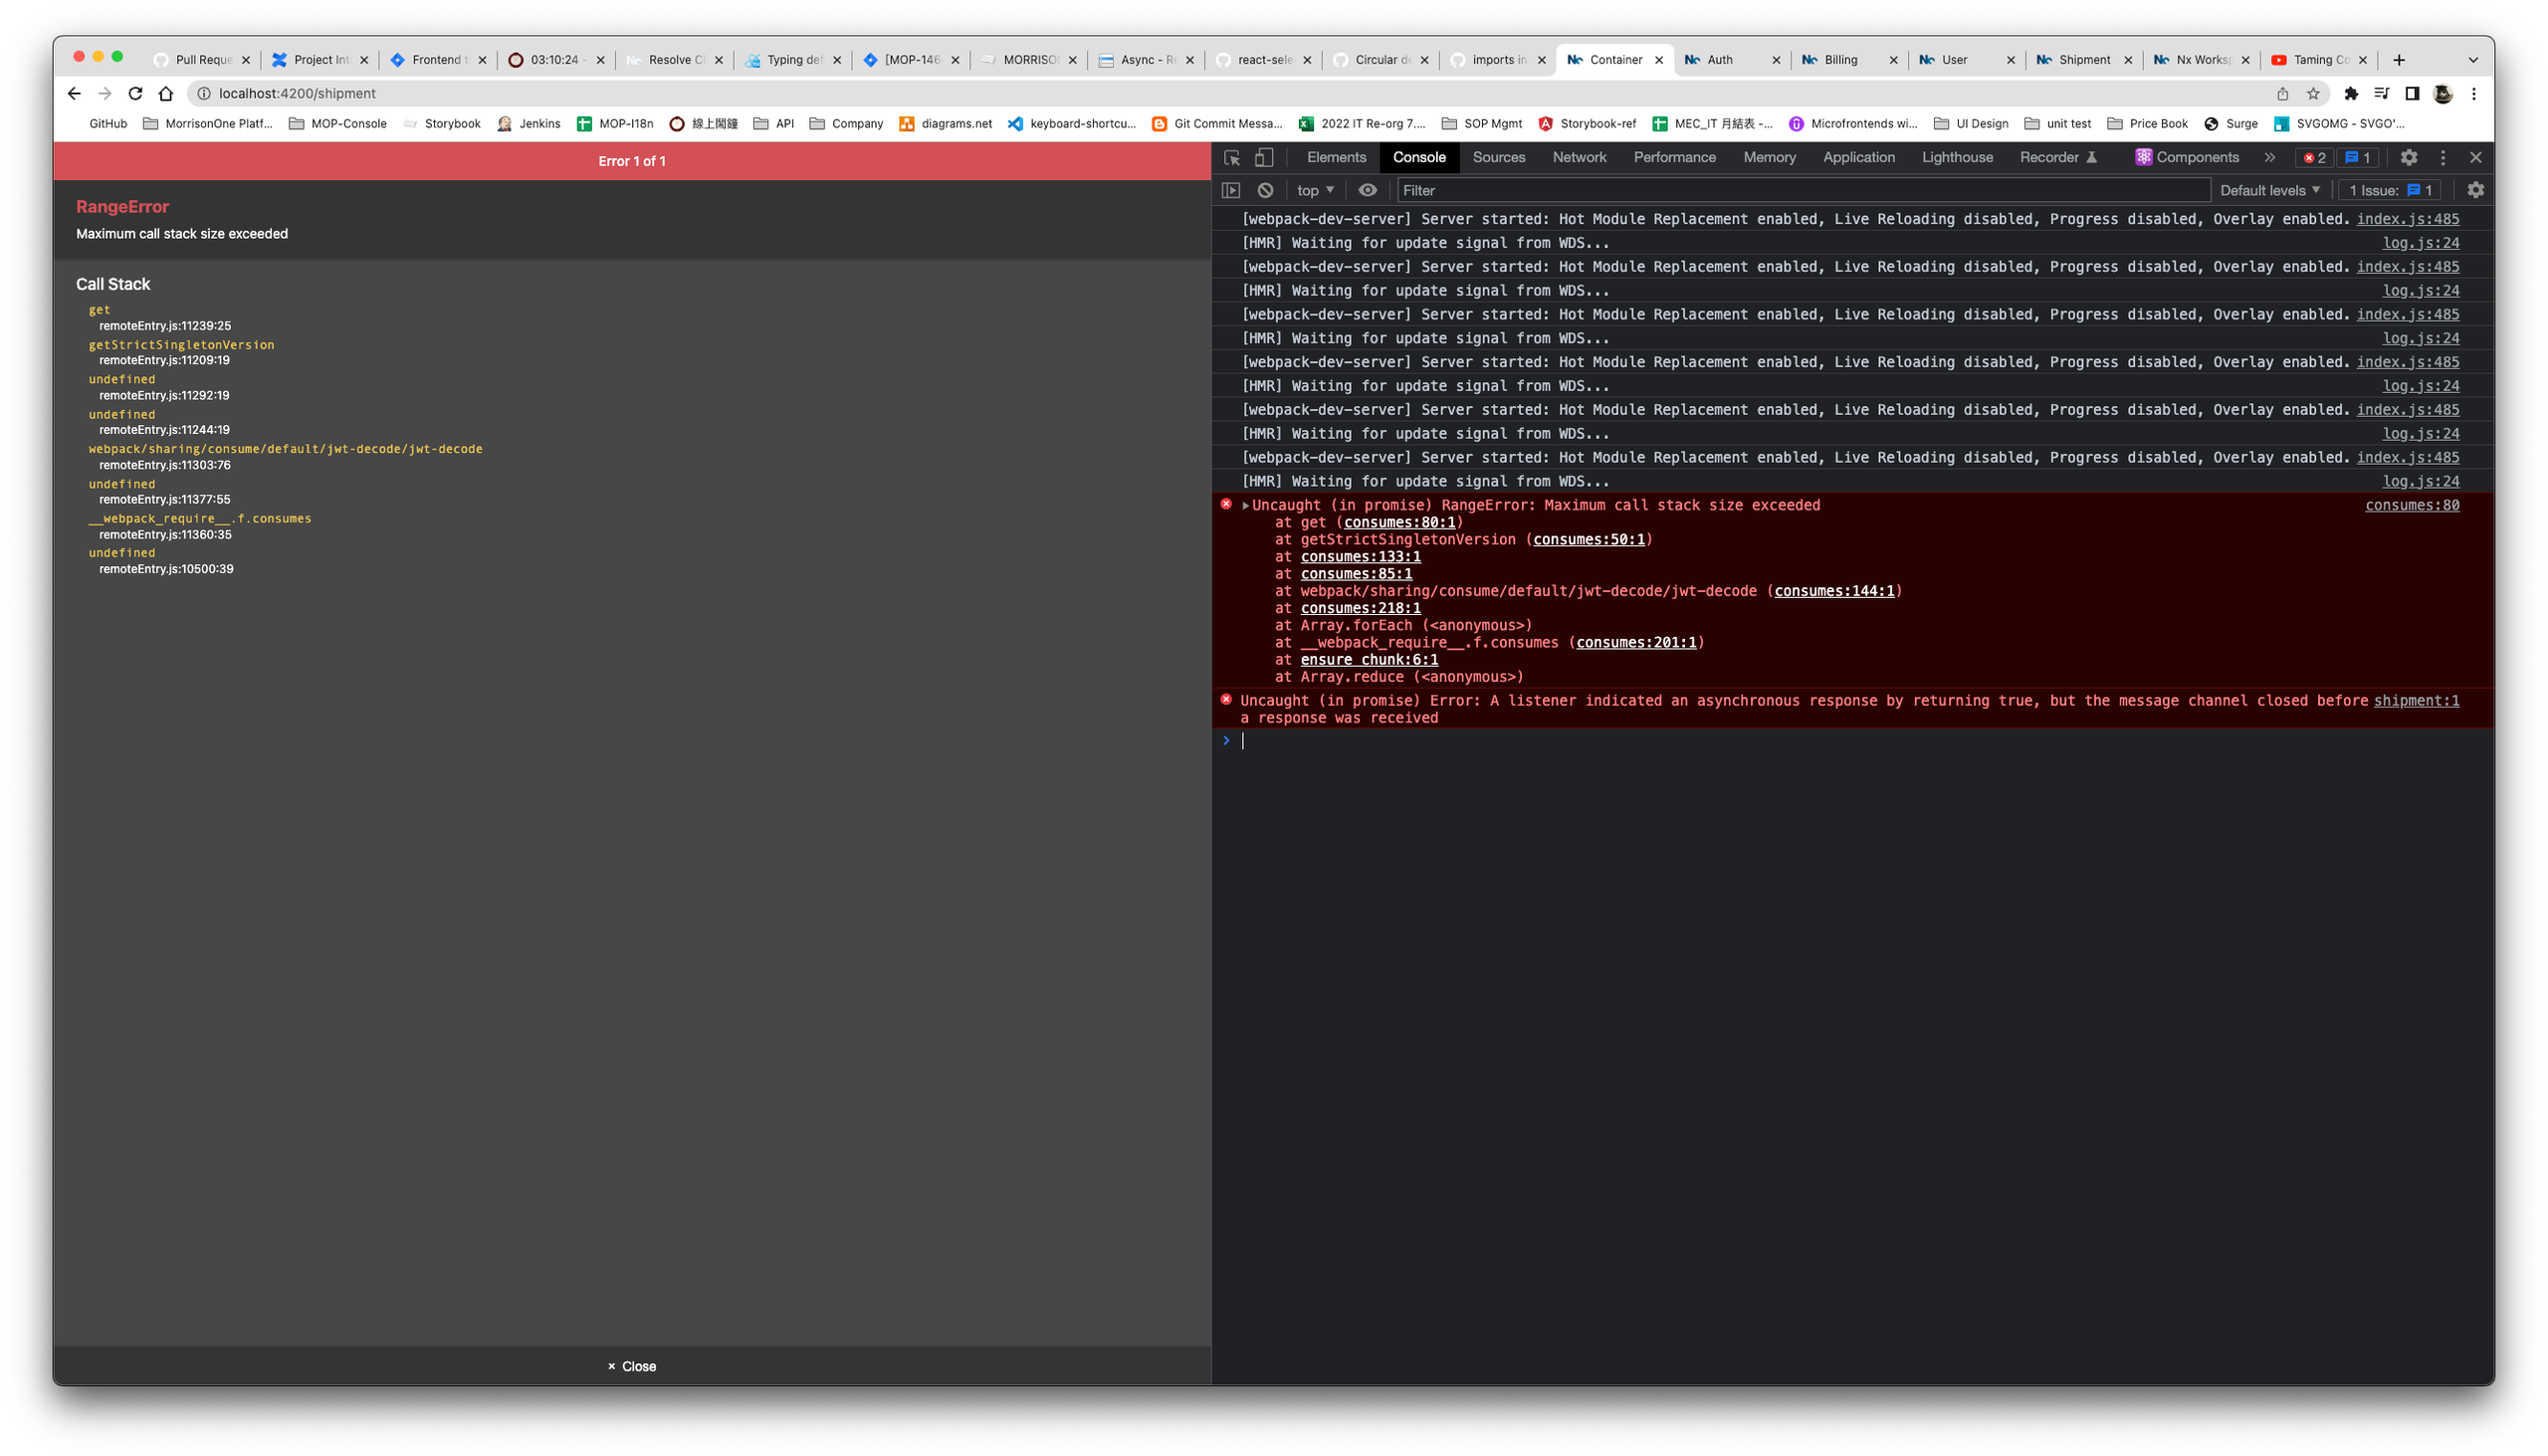This screenshot has height=1456, width=2548.
Task: Toggle the browser side panel icon
Action: [x=2411, y=93]
